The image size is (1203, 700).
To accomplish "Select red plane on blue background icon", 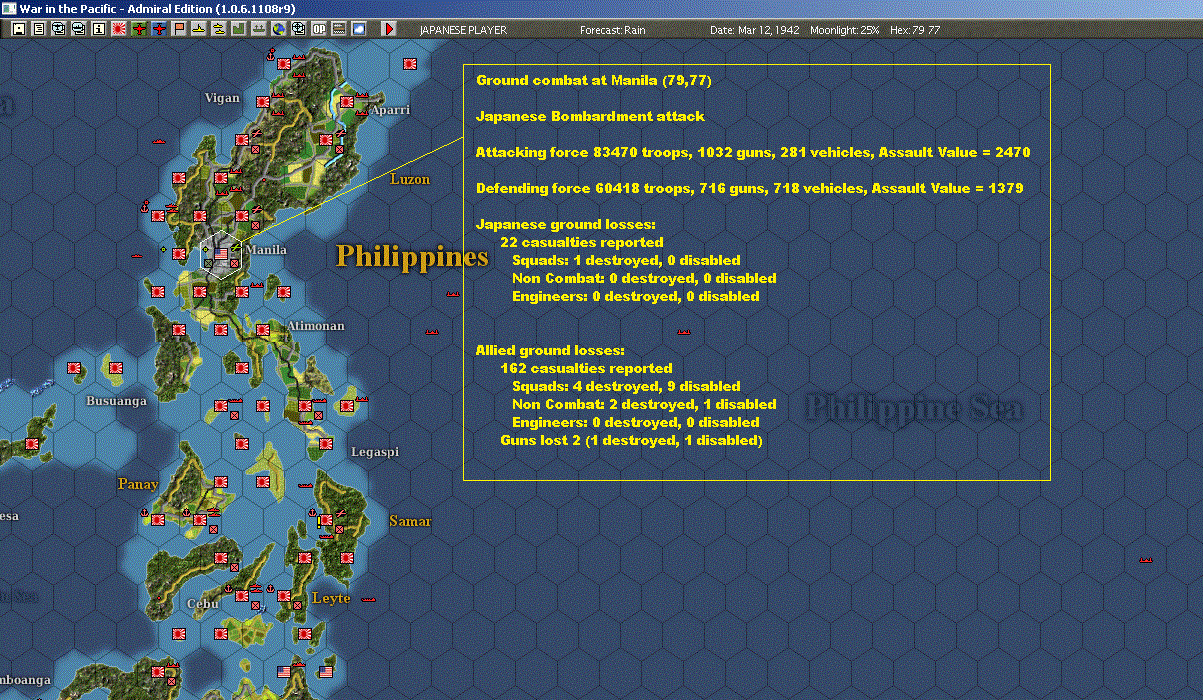I will [x=159, y=29].
